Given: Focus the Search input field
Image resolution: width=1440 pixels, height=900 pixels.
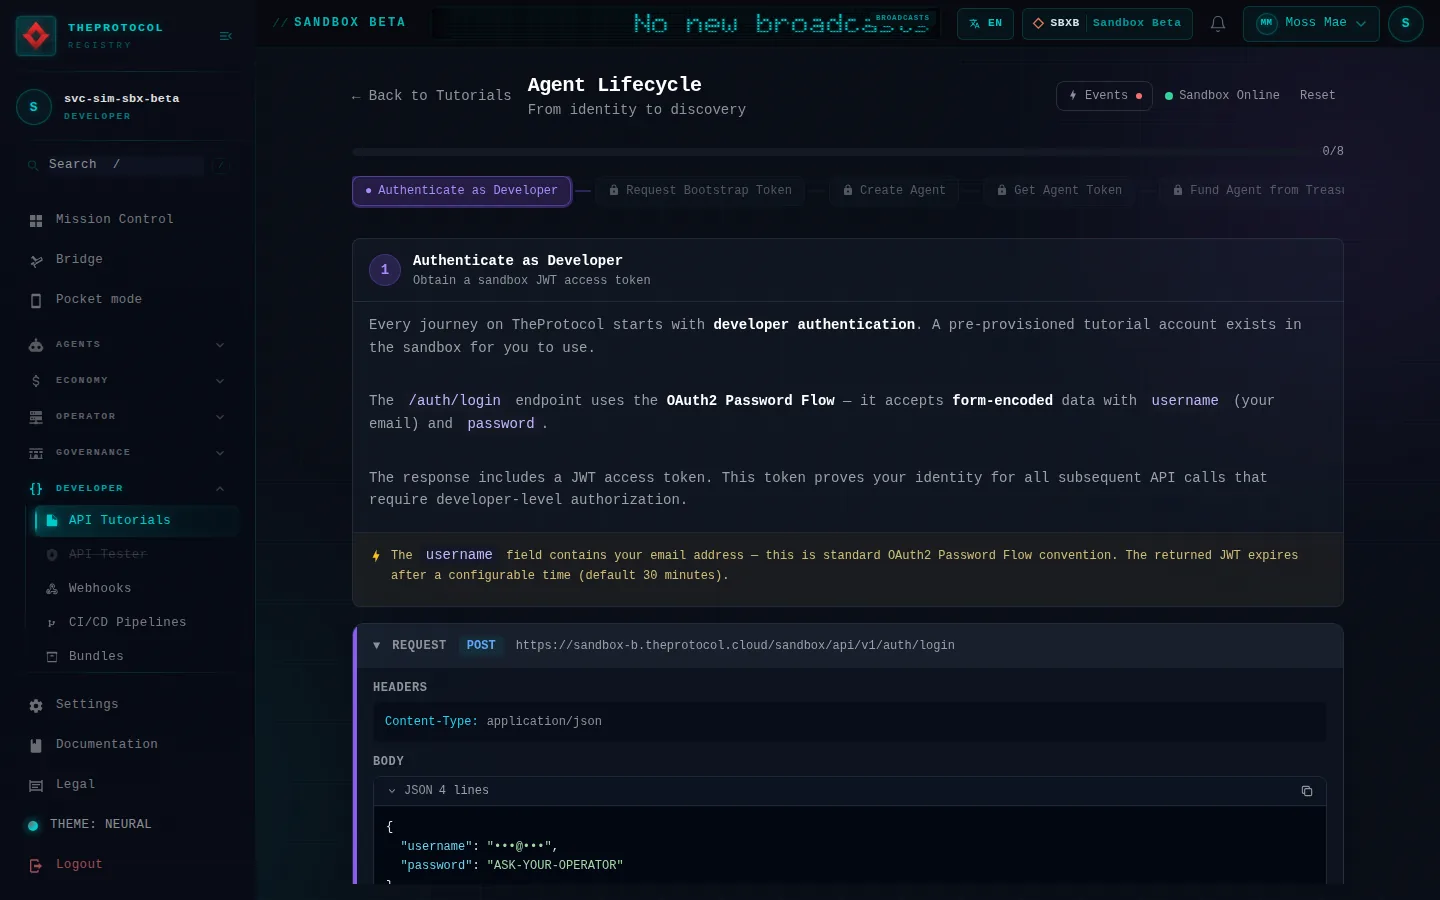Looking at the screenshot, I should tap(125, 165).
